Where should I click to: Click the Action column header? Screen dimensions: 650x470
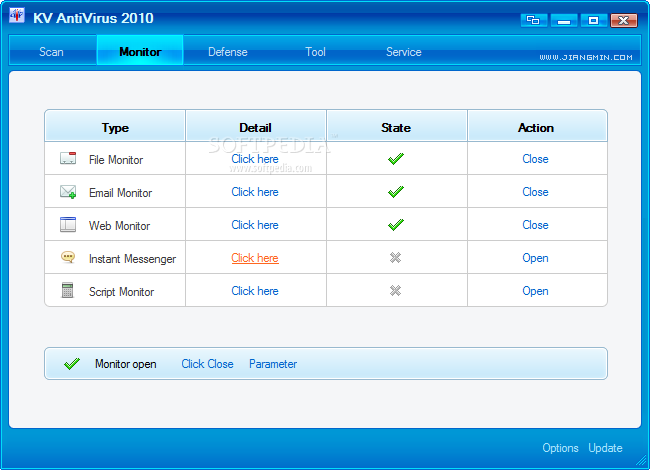coord(537,126)
